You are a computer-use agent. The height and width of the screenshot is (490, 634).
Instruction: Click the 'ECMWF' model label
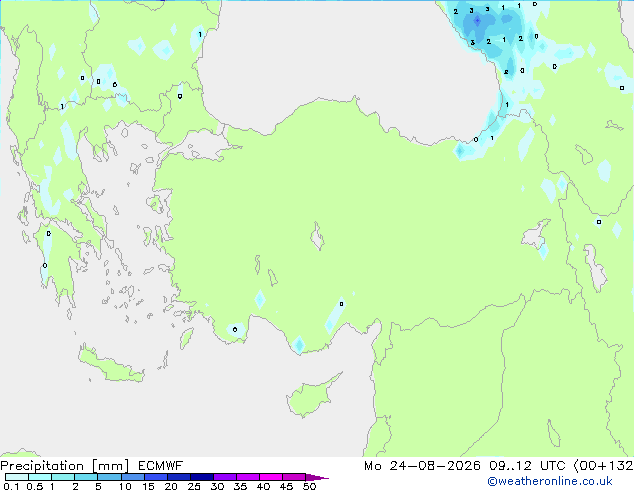coord(161,466)
